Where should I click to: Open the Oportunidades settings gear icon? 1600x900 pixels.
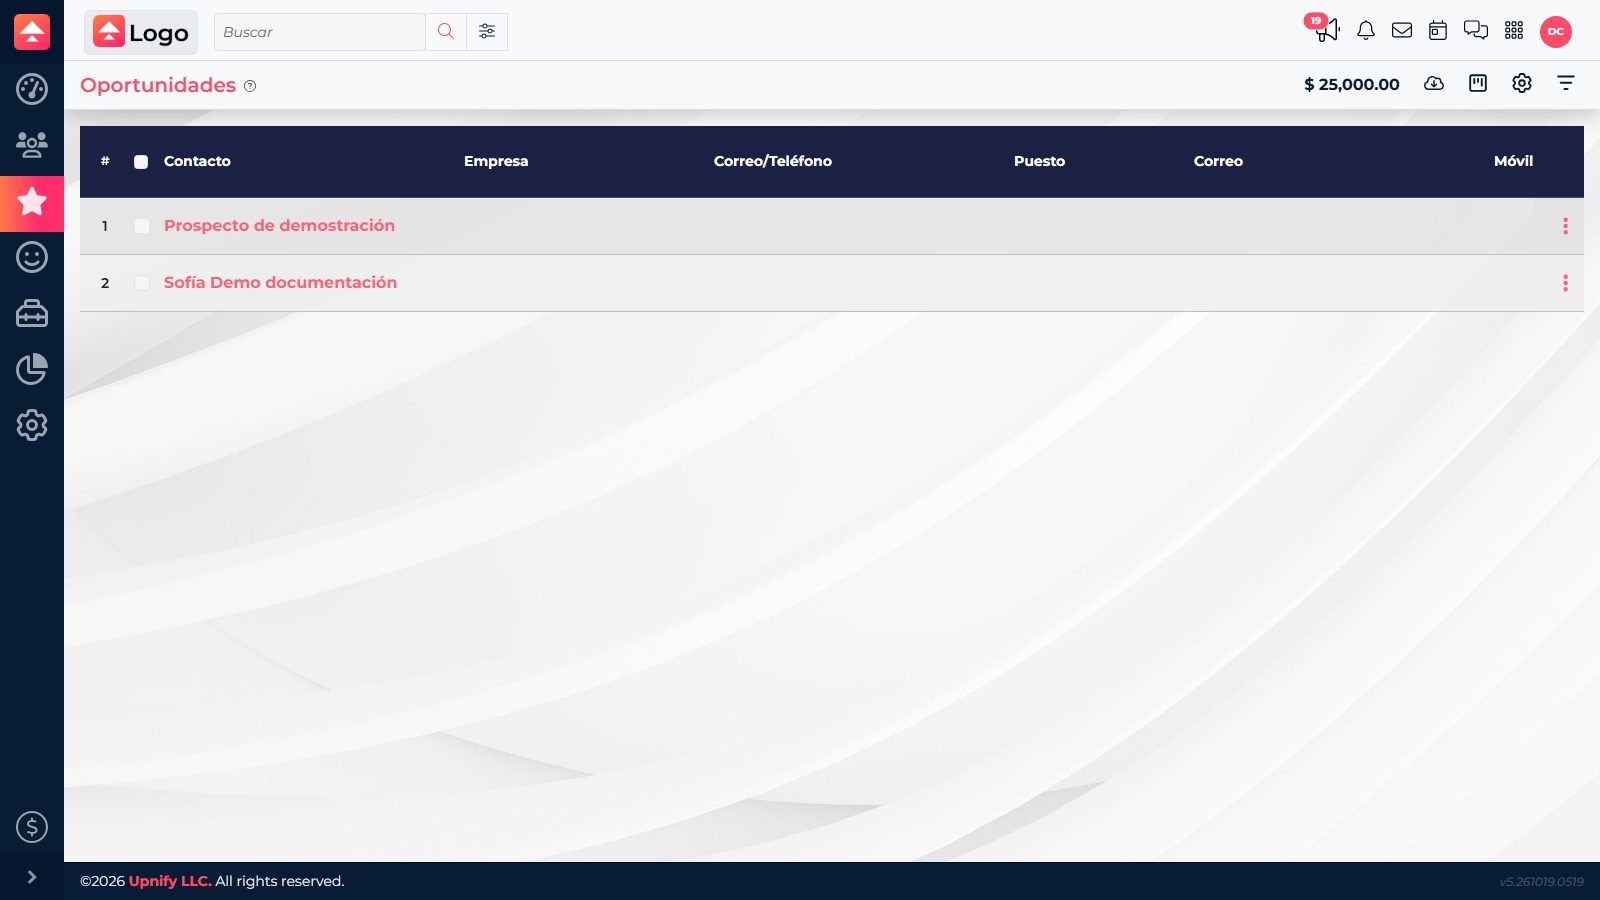click(1522, 83)
